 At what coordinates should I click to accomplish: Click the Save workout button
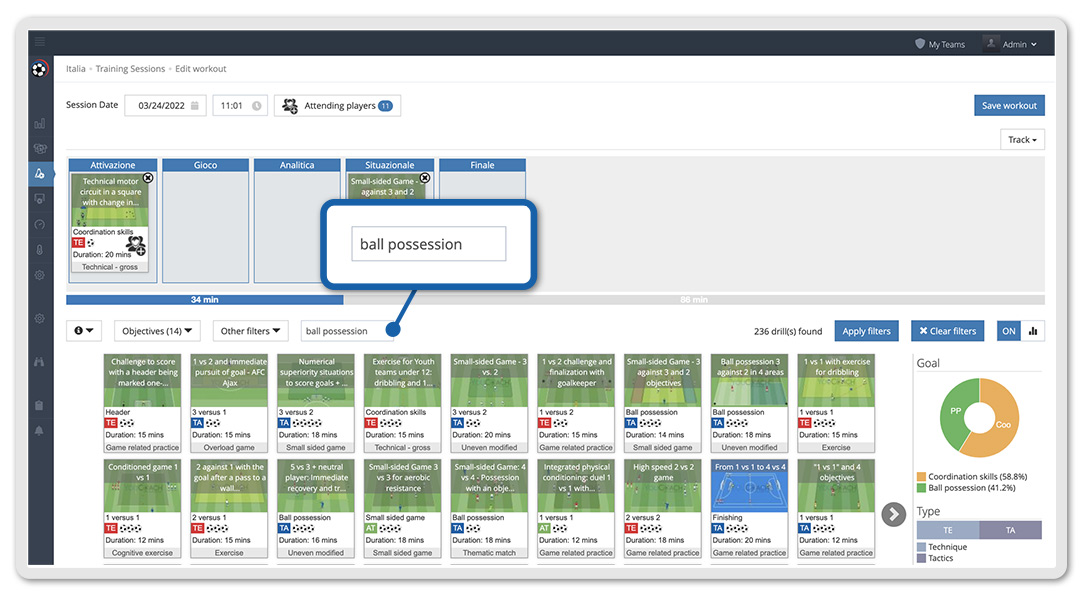pyautogui.click(x=1009, y=106)
